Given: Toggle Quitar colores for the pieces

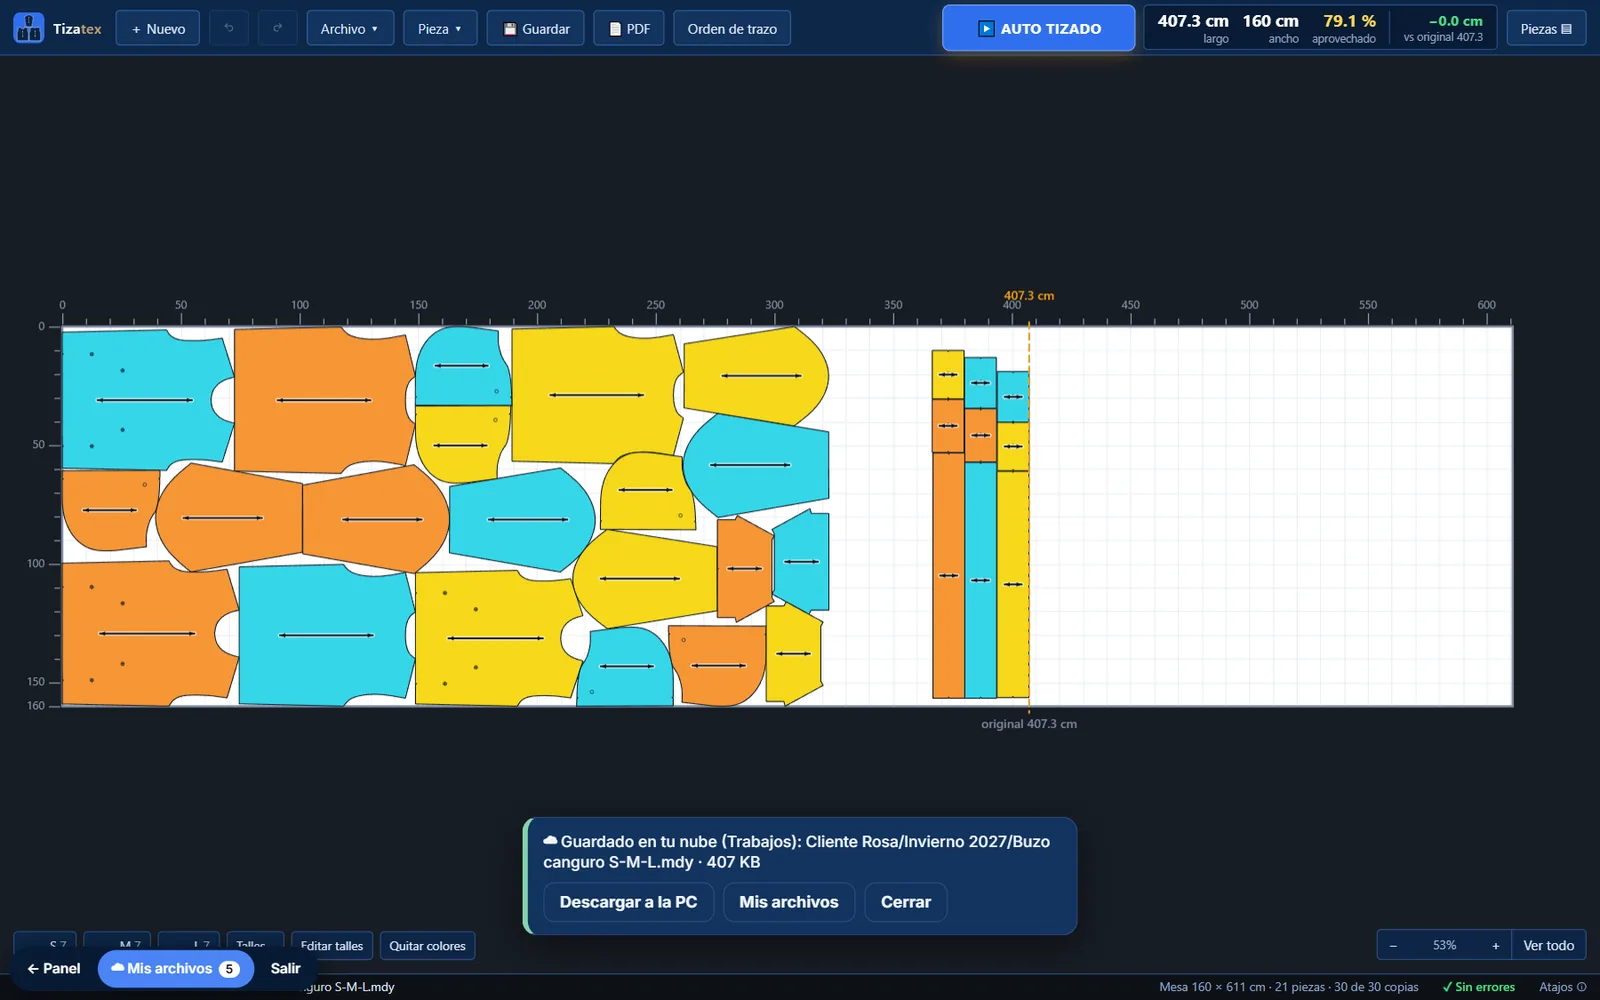Looking at the screenshot, I should coord(427,946).
